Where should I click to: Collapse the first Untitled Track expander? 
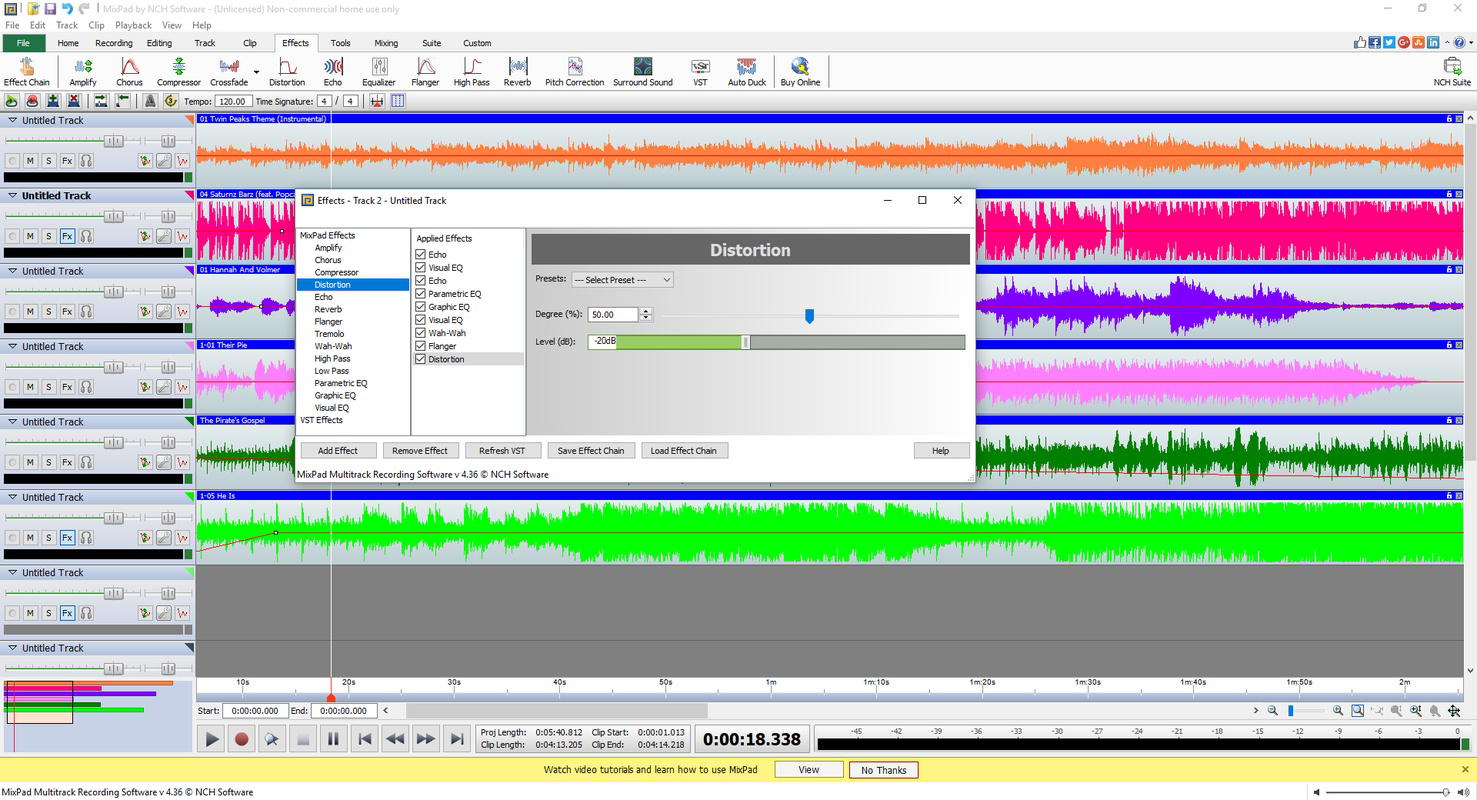13,120
